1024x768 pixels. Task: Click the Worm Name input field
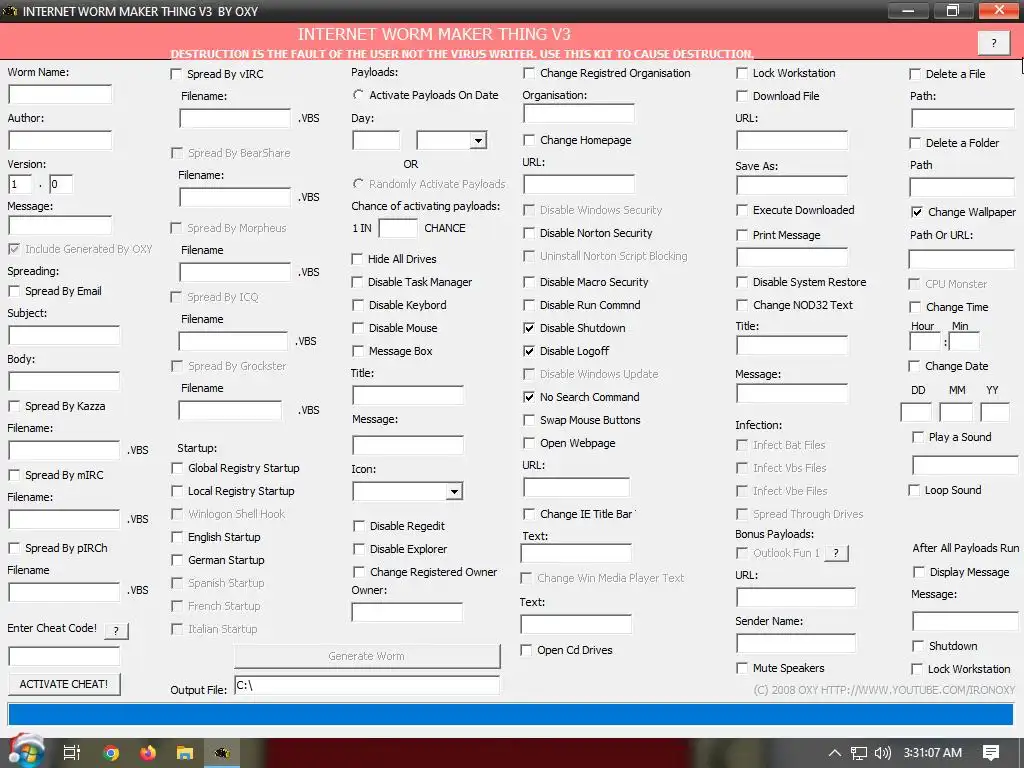60,95
